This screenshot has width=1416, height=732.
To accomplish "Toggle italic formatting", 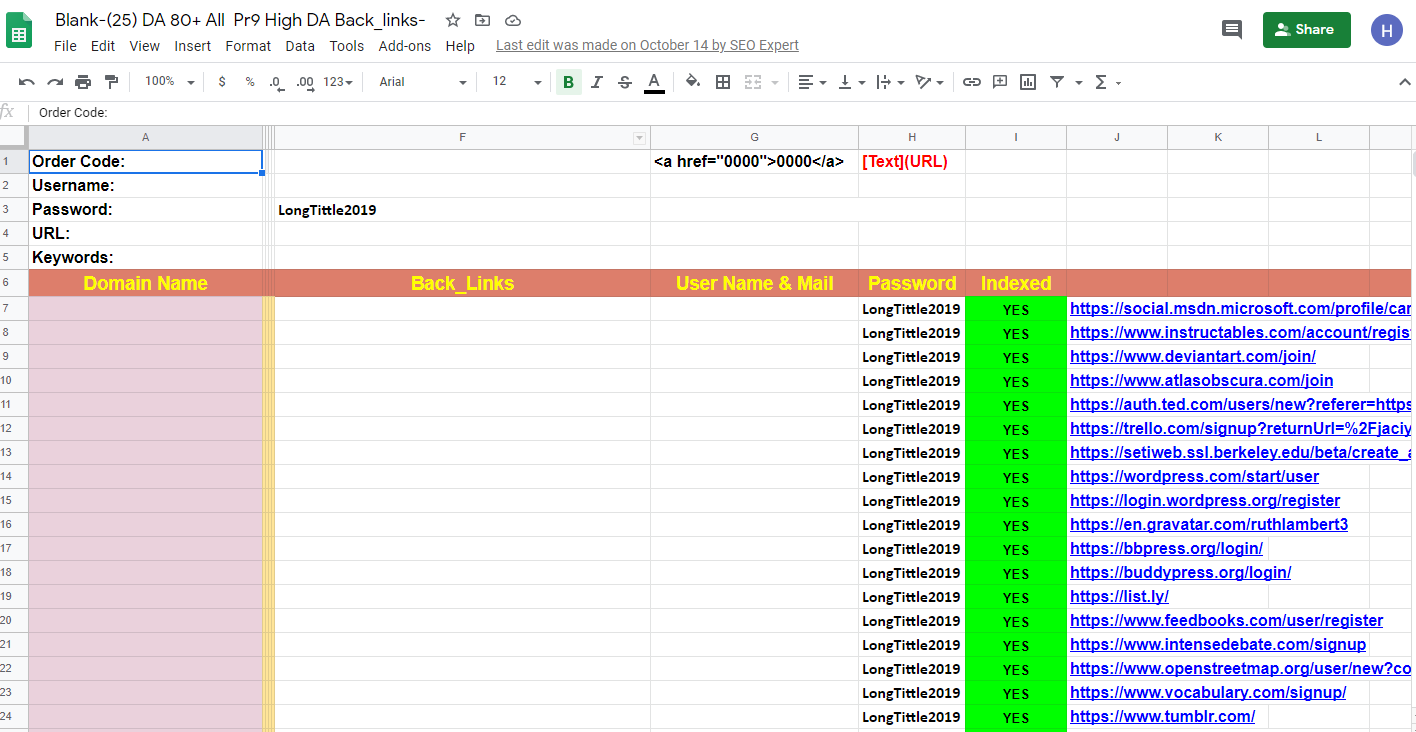I will (x=596, y=81).
